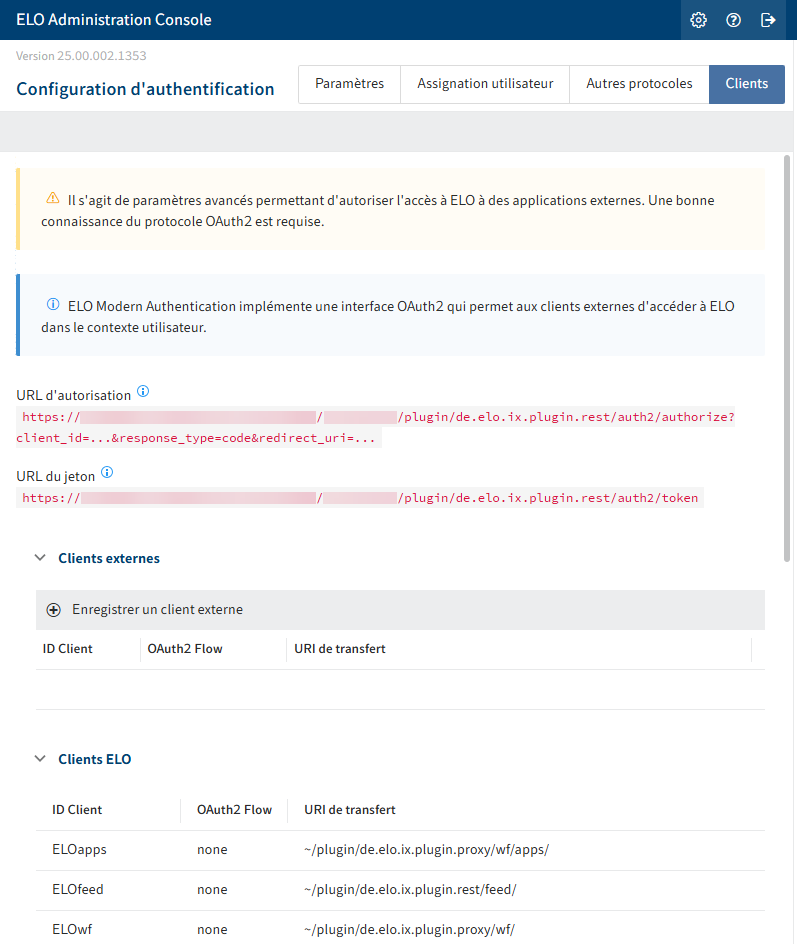Select the Autres protocoles tab
The width and height of the screenshot is (797, 944).
[x=639, y=84]
